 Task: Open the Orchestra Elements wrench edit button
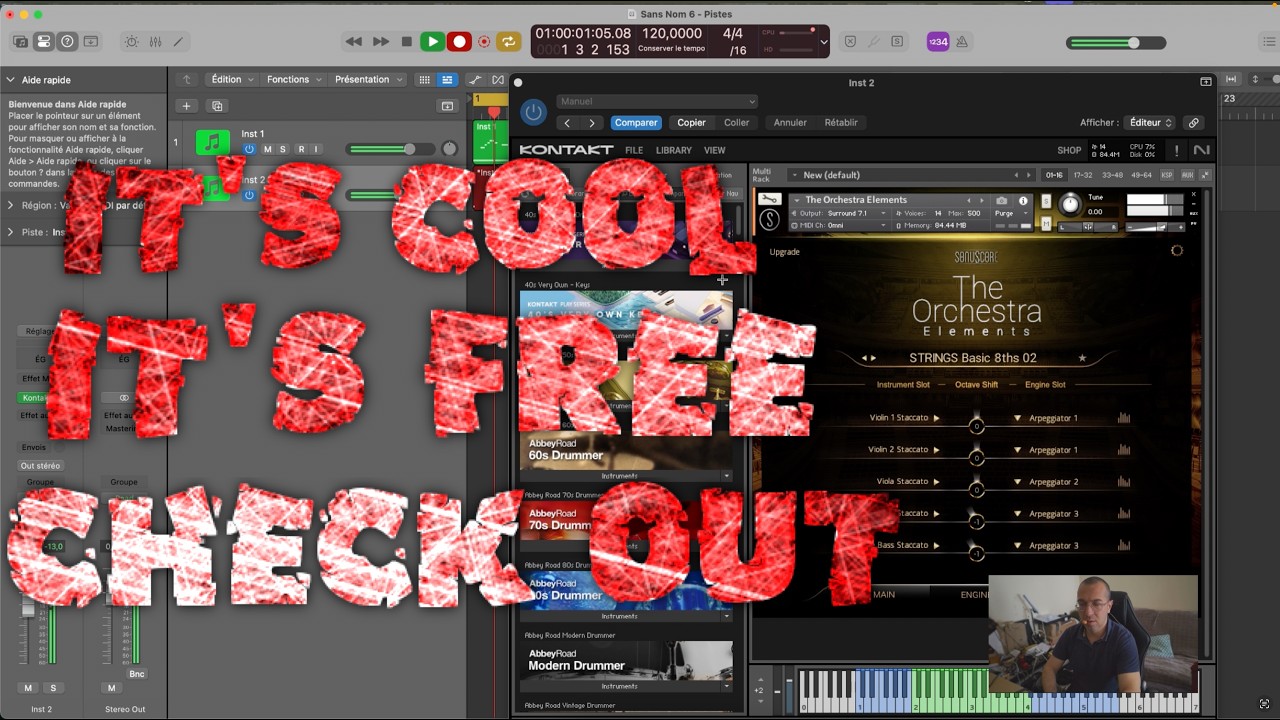click(x=769, y=200)
